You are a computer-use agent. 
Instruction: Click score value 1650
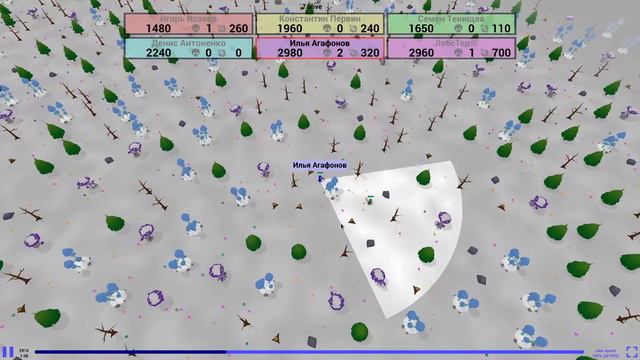421,28
